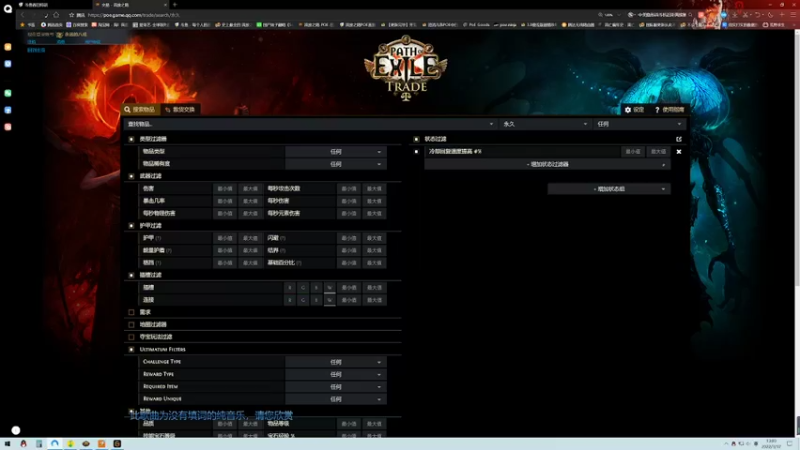Click the critical chance maximum field
This screenshot has width=800, height=450.
pos(250,201)
